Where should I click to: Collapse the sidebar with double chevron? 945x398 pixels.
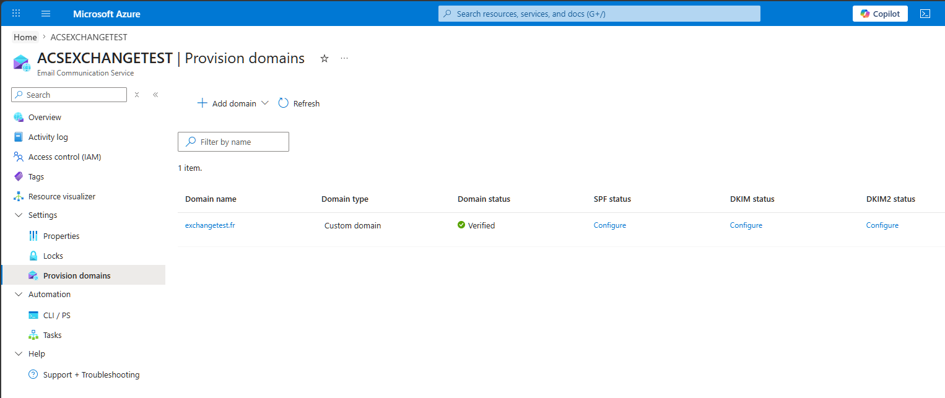point(155,95)
